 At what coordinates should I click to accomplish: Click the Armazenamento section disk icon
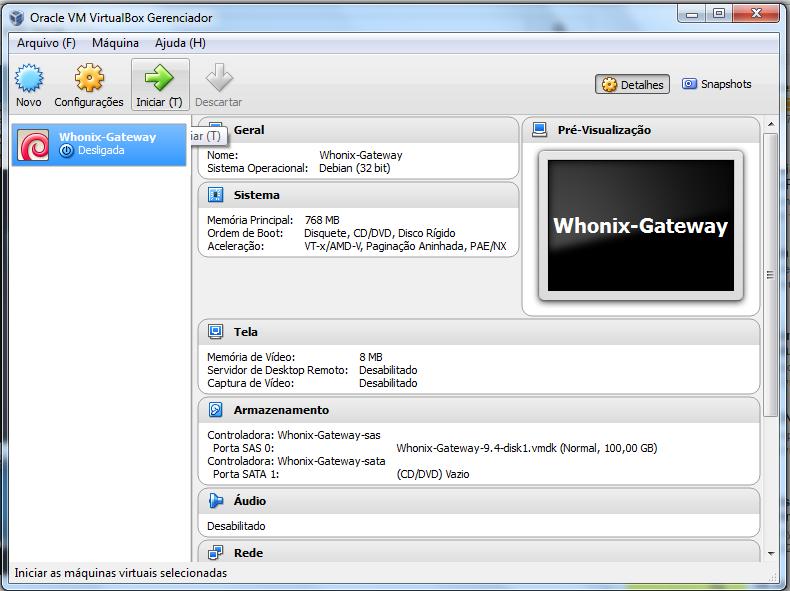pyautogui.click(x=216, y=410)
